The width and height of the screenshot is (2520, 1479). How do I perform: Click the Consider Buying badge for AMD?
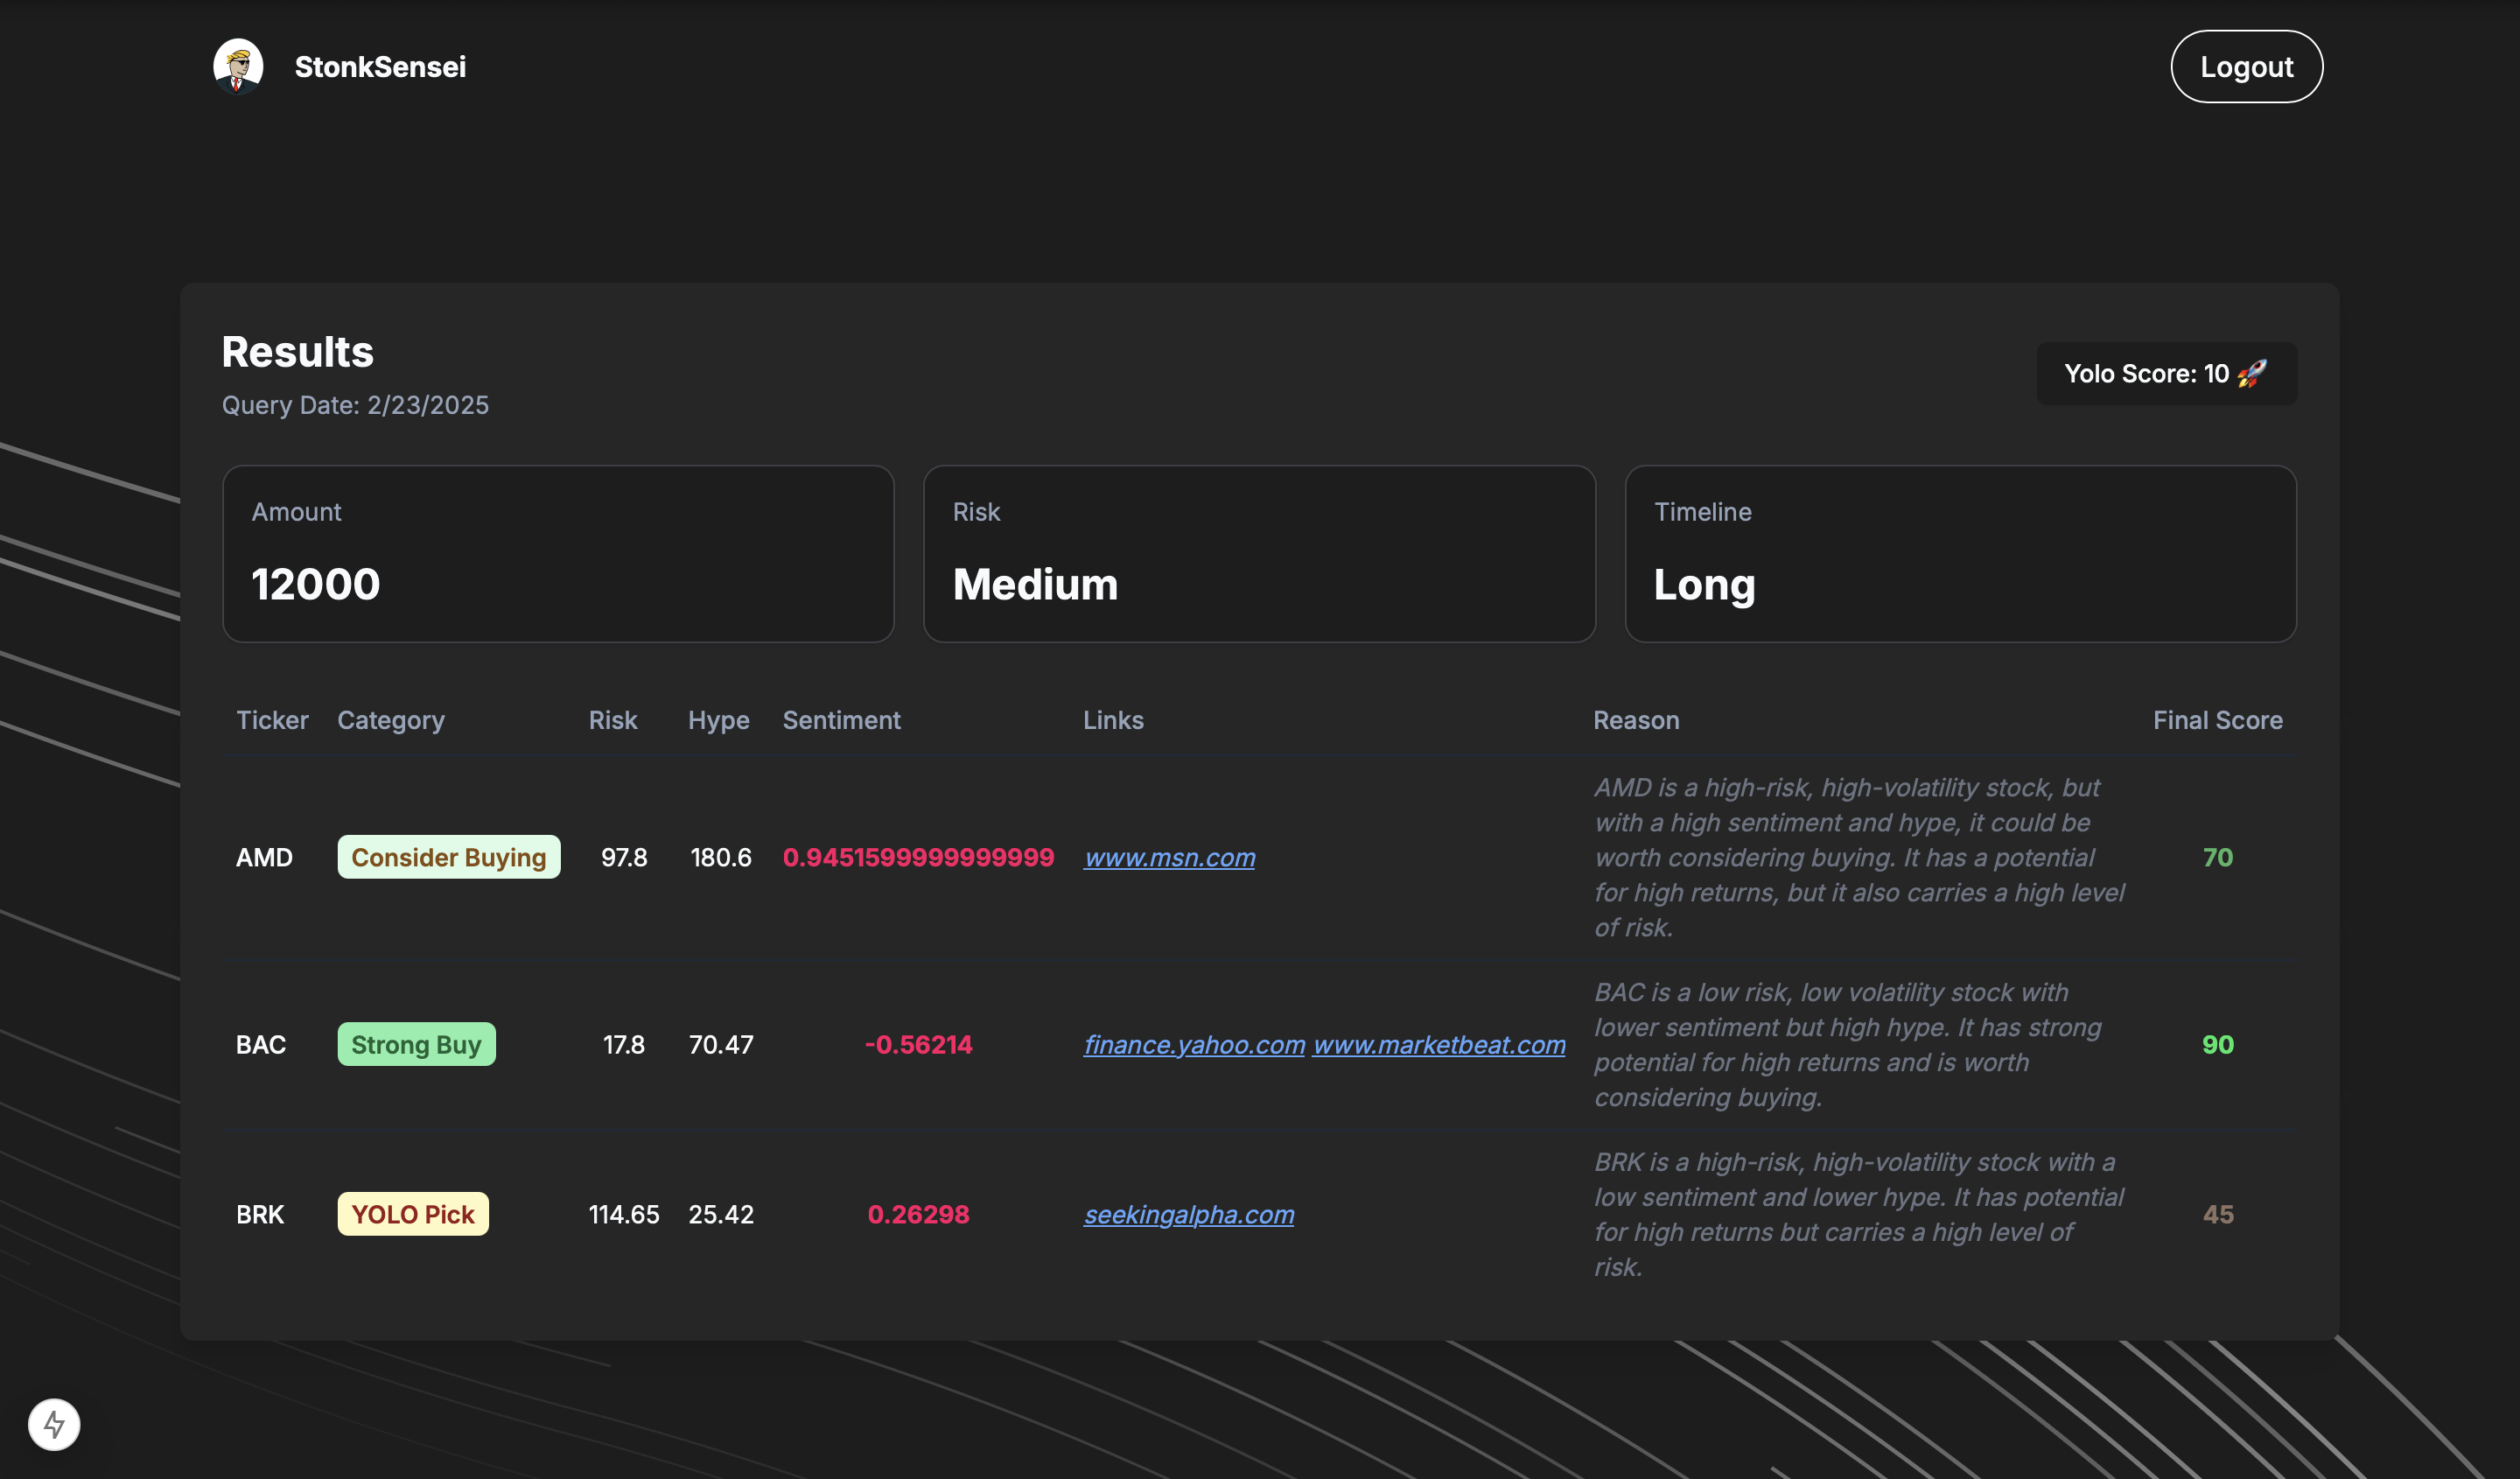pos(448,857)
